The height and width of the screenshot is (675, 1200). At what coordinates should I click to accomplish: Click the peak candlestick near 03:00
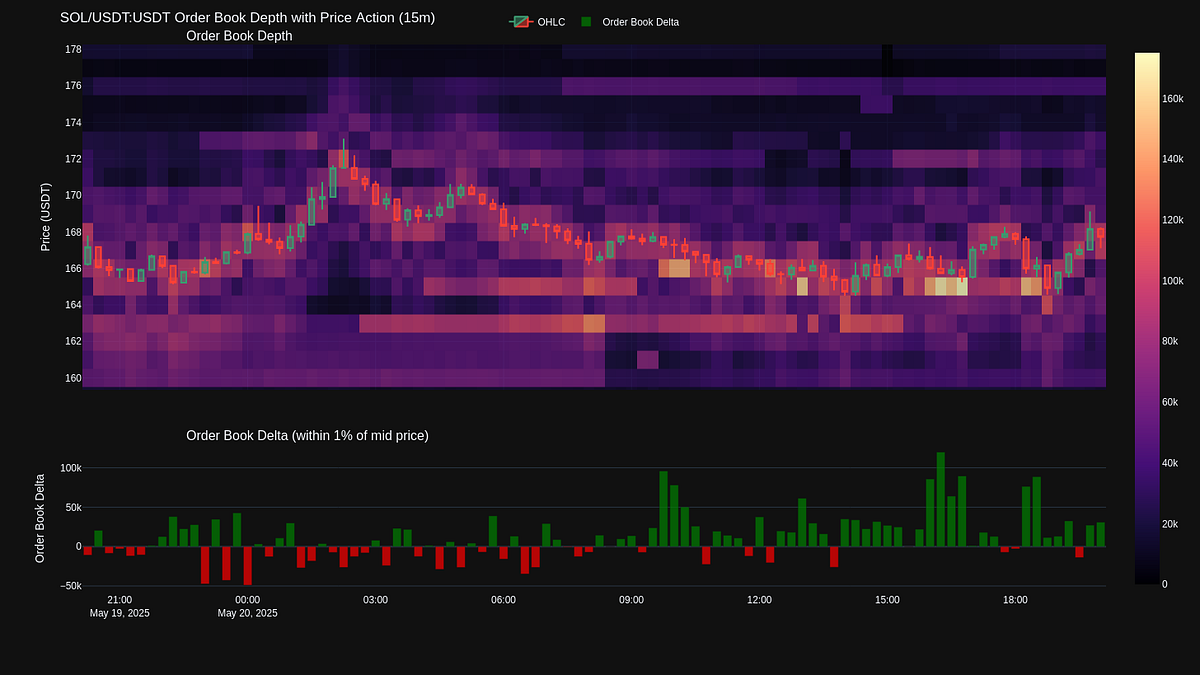point(345,160)
